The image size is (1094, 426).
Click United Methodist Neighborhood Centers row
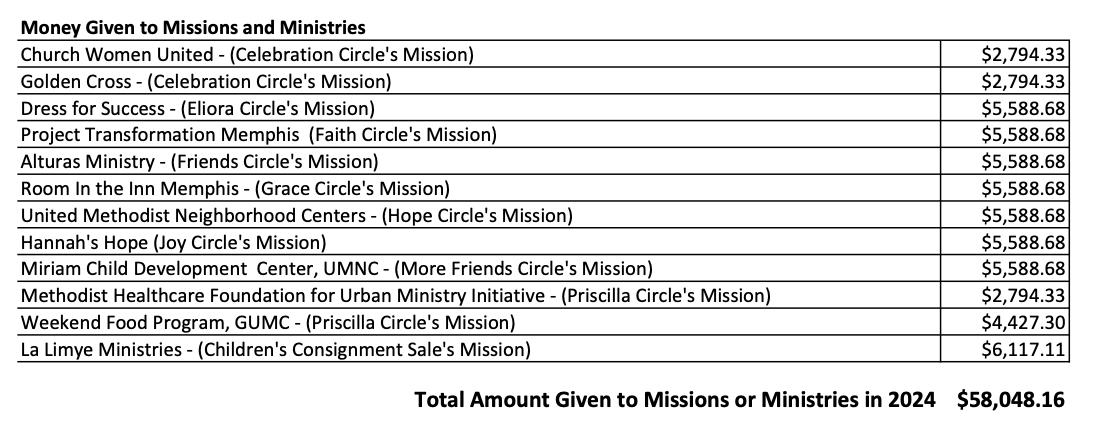(x=296, y=215)
